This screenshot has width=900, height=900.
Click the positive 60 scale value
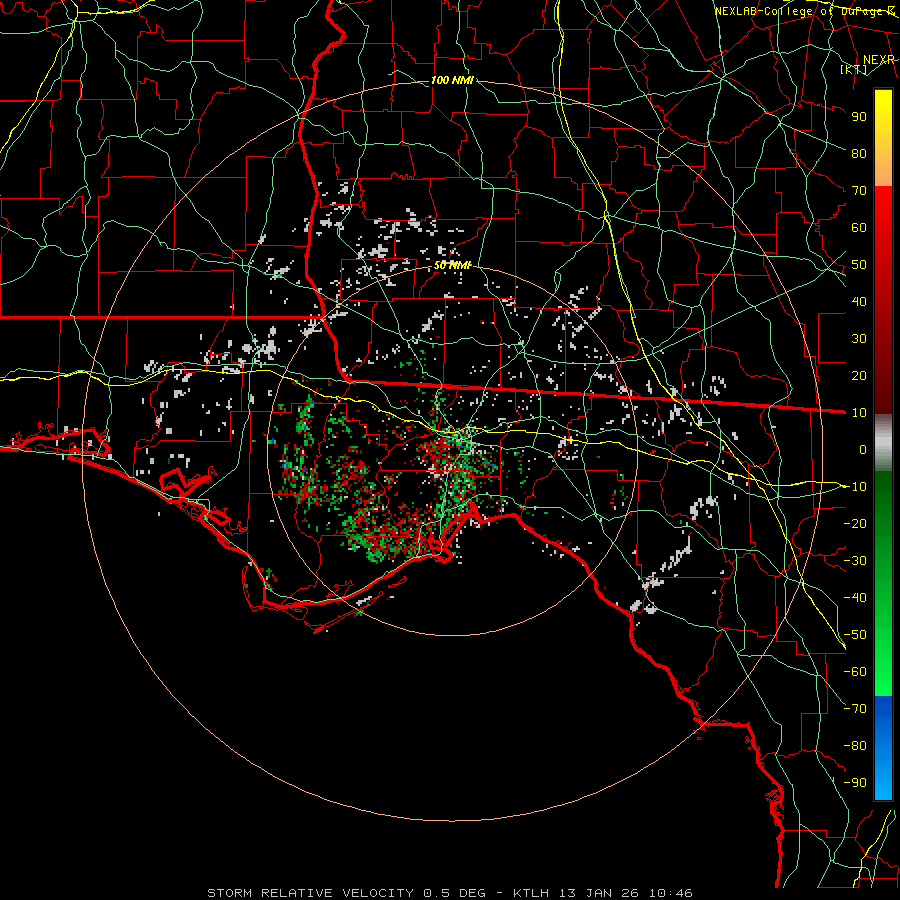859,227
